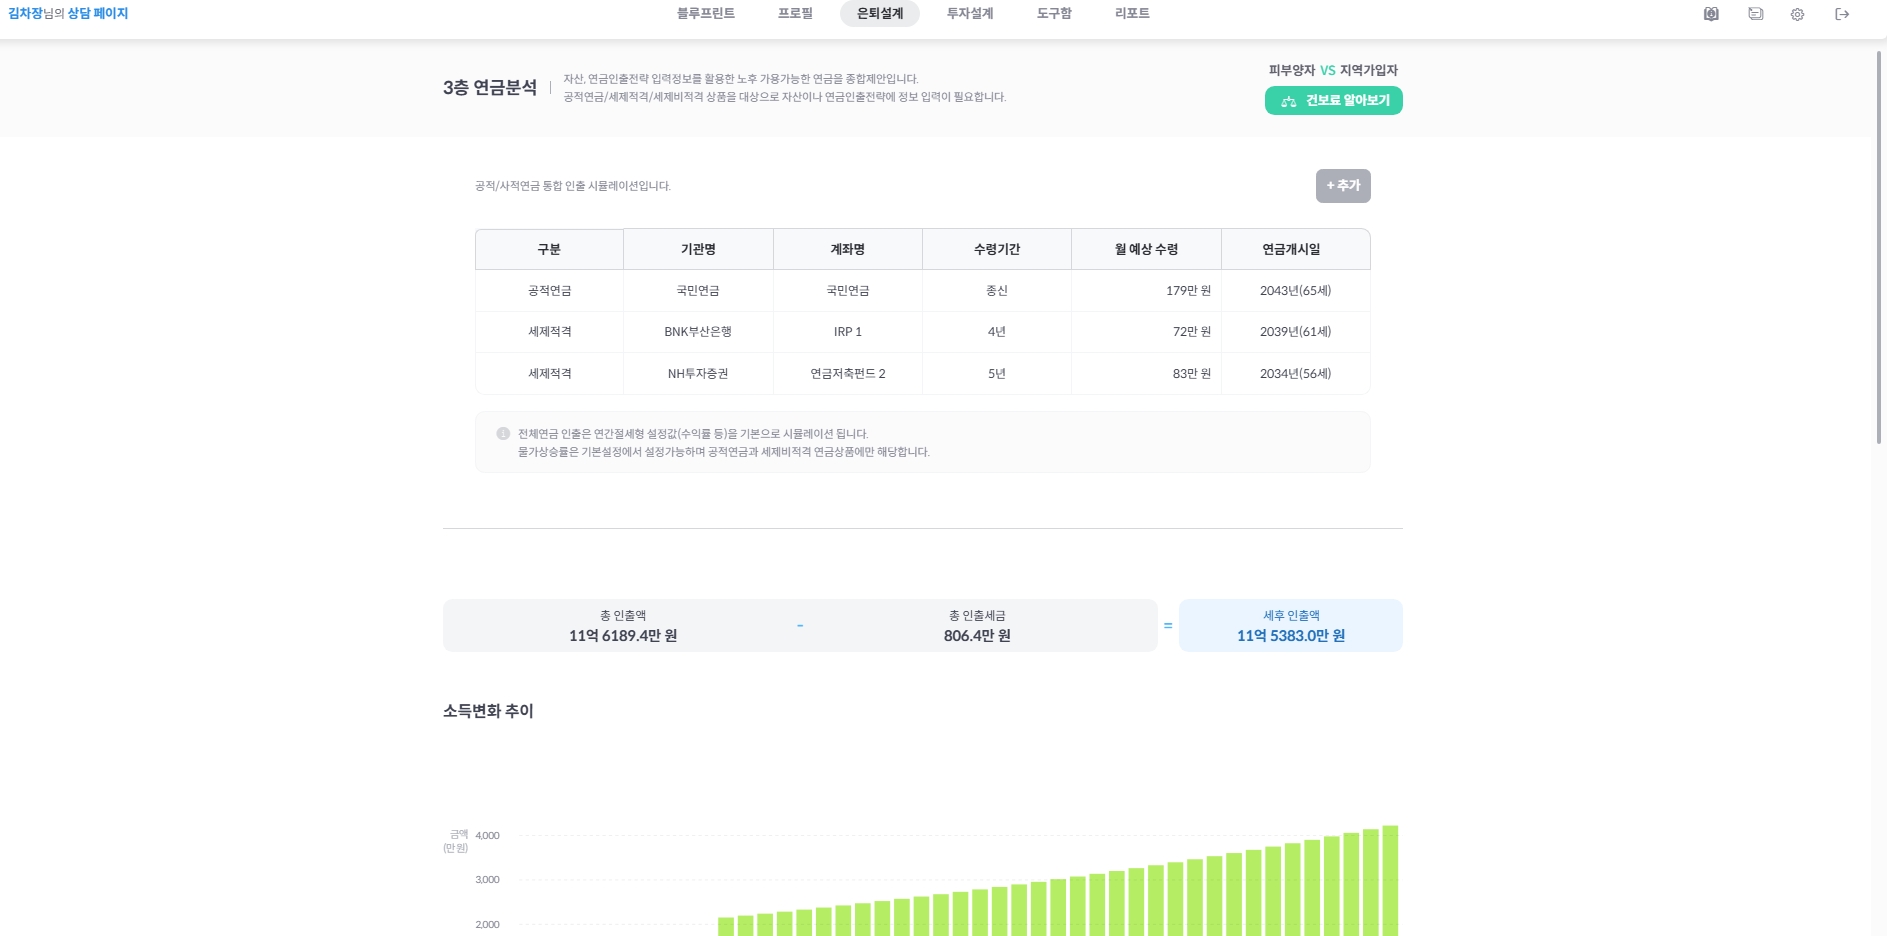Open the memo notes icon in top bar
Screen dimensions: 1887x936
point(1754,14)
